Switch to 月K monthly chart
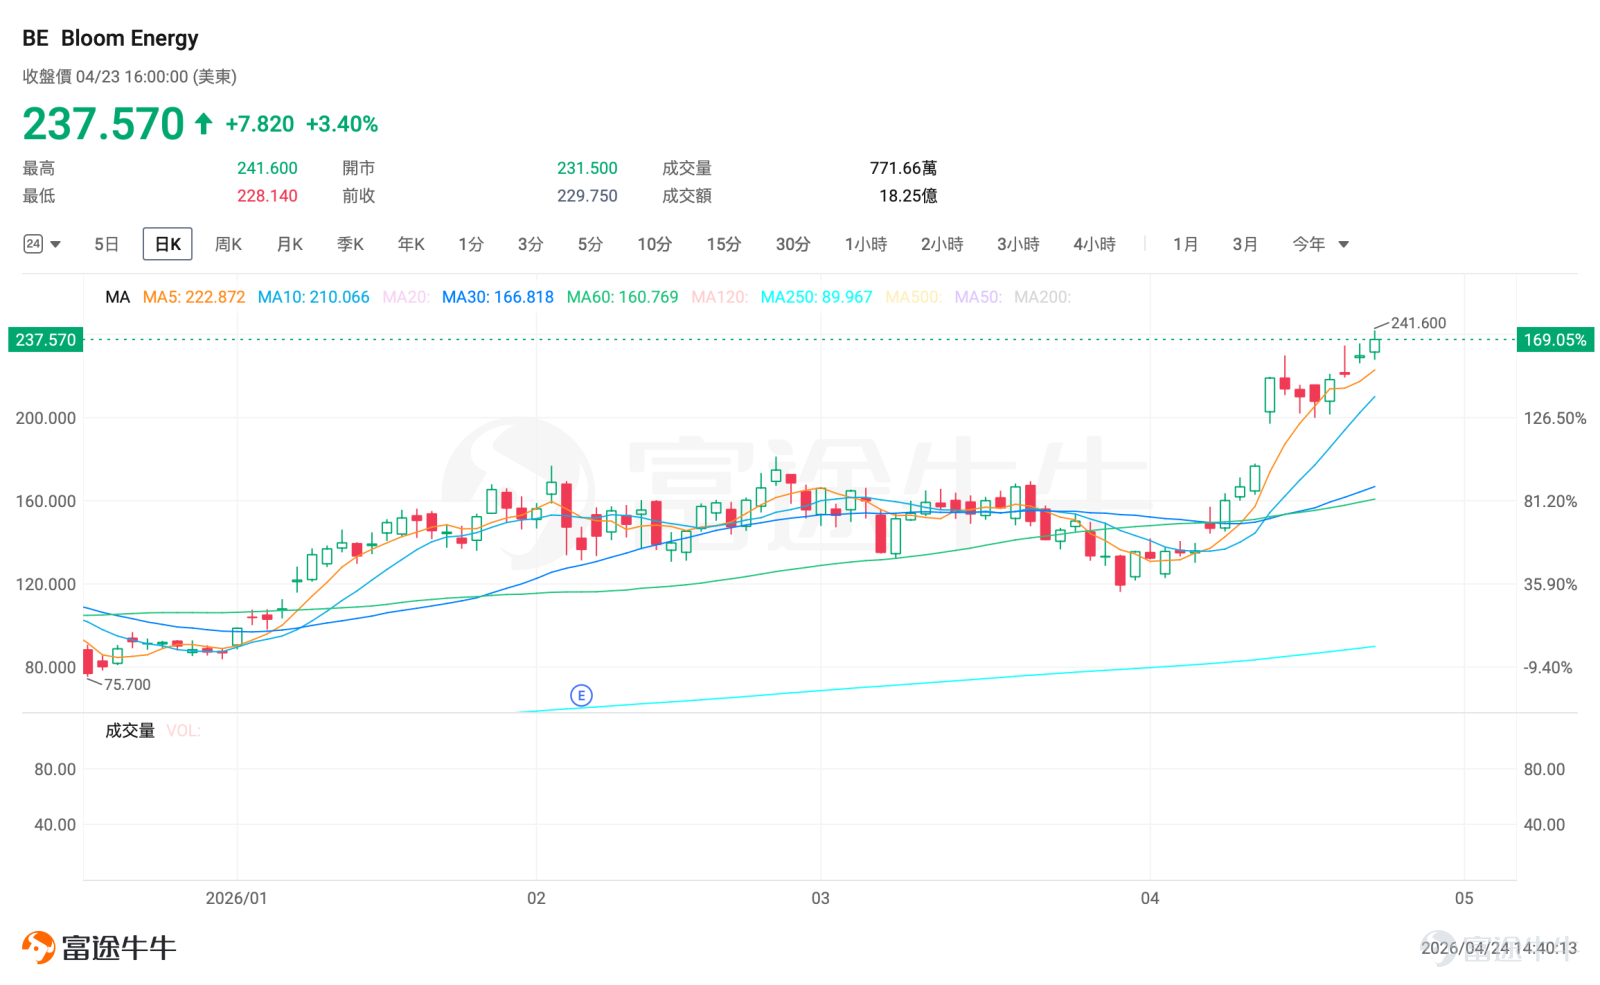 pos(289,244)
